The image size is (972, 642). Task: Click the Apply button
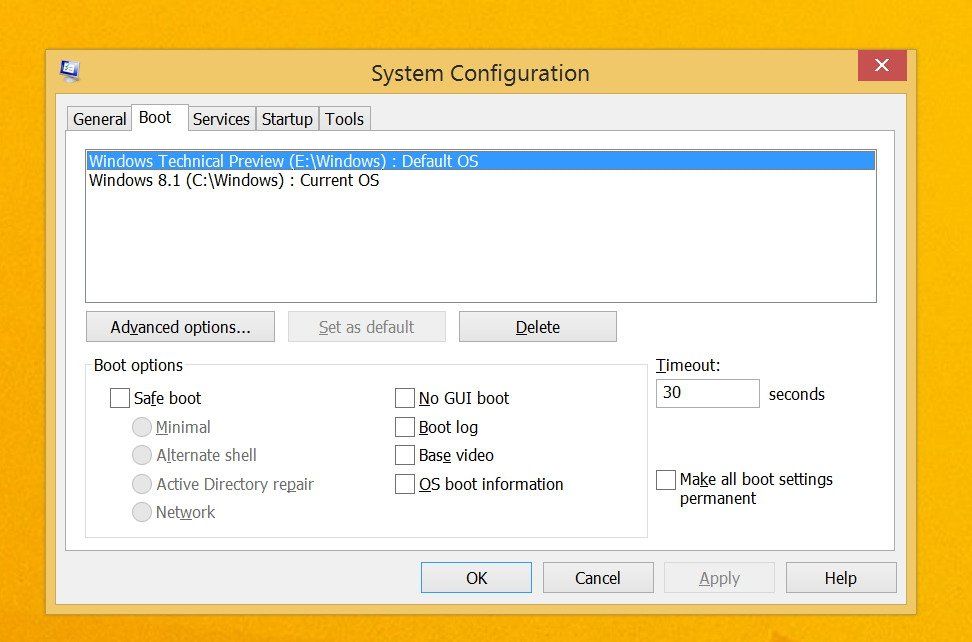[719, 578]
